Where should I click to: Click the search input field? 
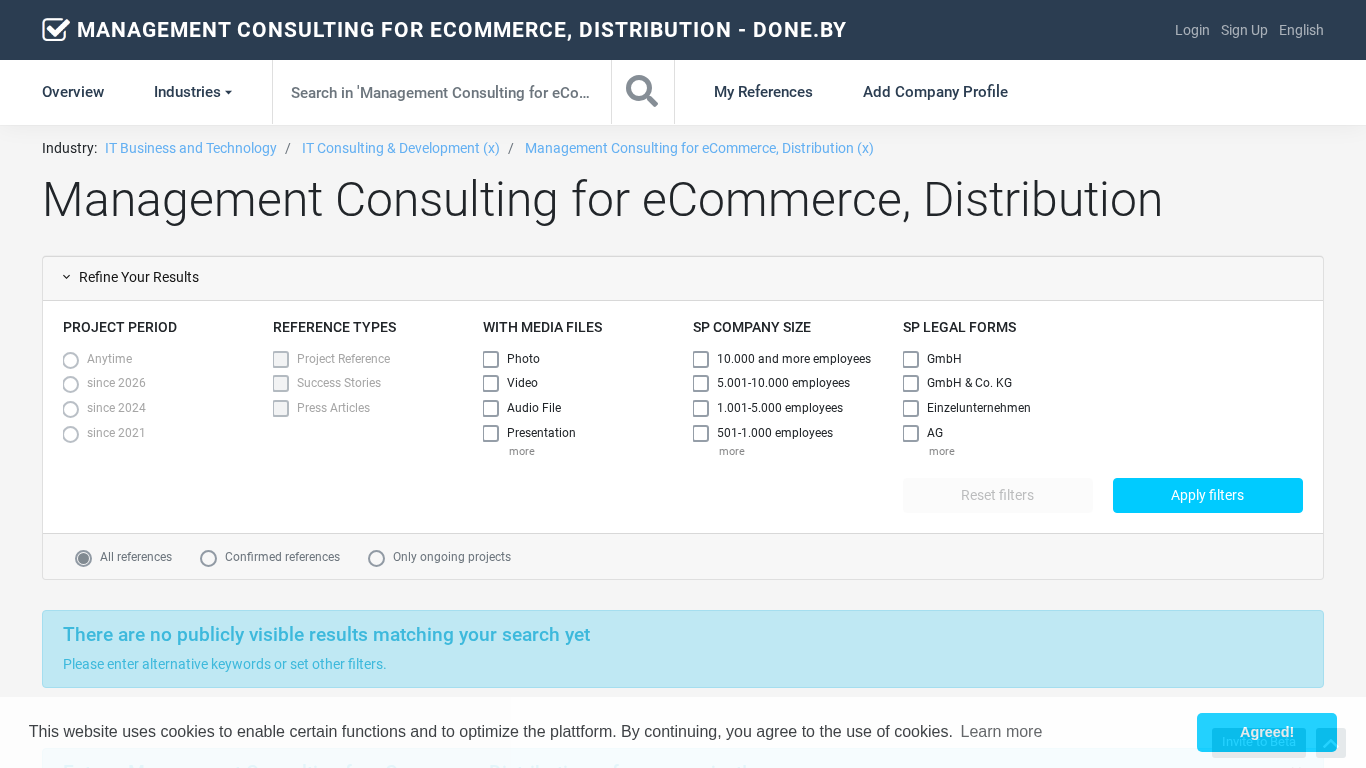(x=441, y=93)
